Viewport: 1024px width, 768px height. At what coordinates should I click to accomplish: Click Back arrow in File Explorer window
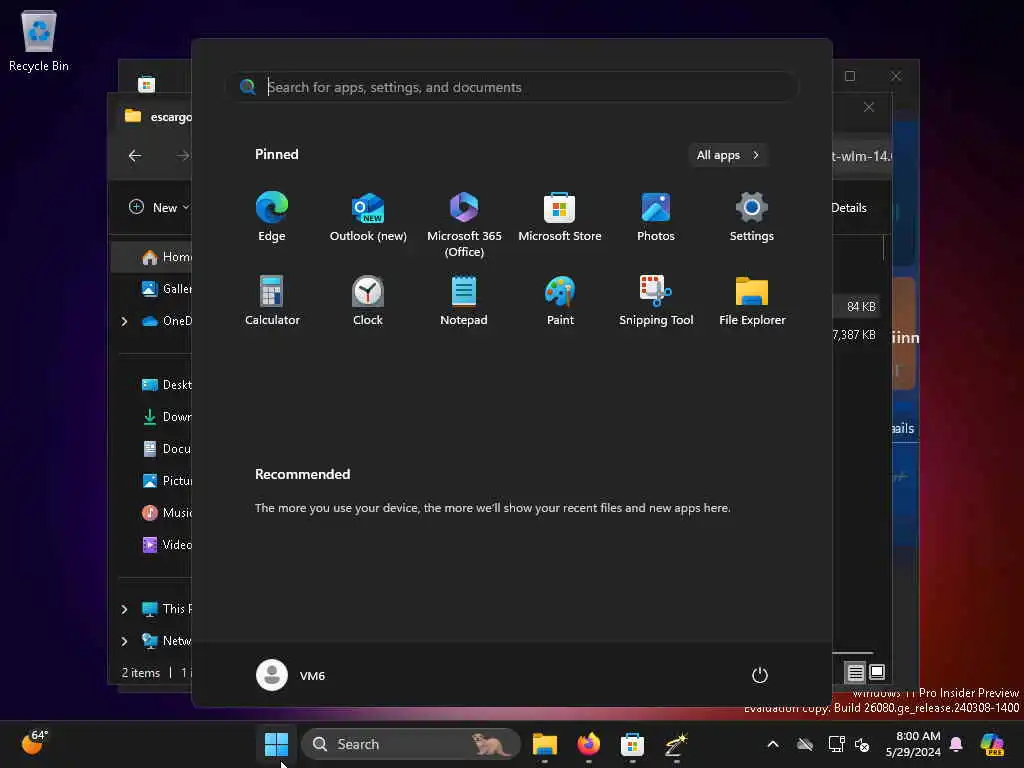[x=135, y=155]
